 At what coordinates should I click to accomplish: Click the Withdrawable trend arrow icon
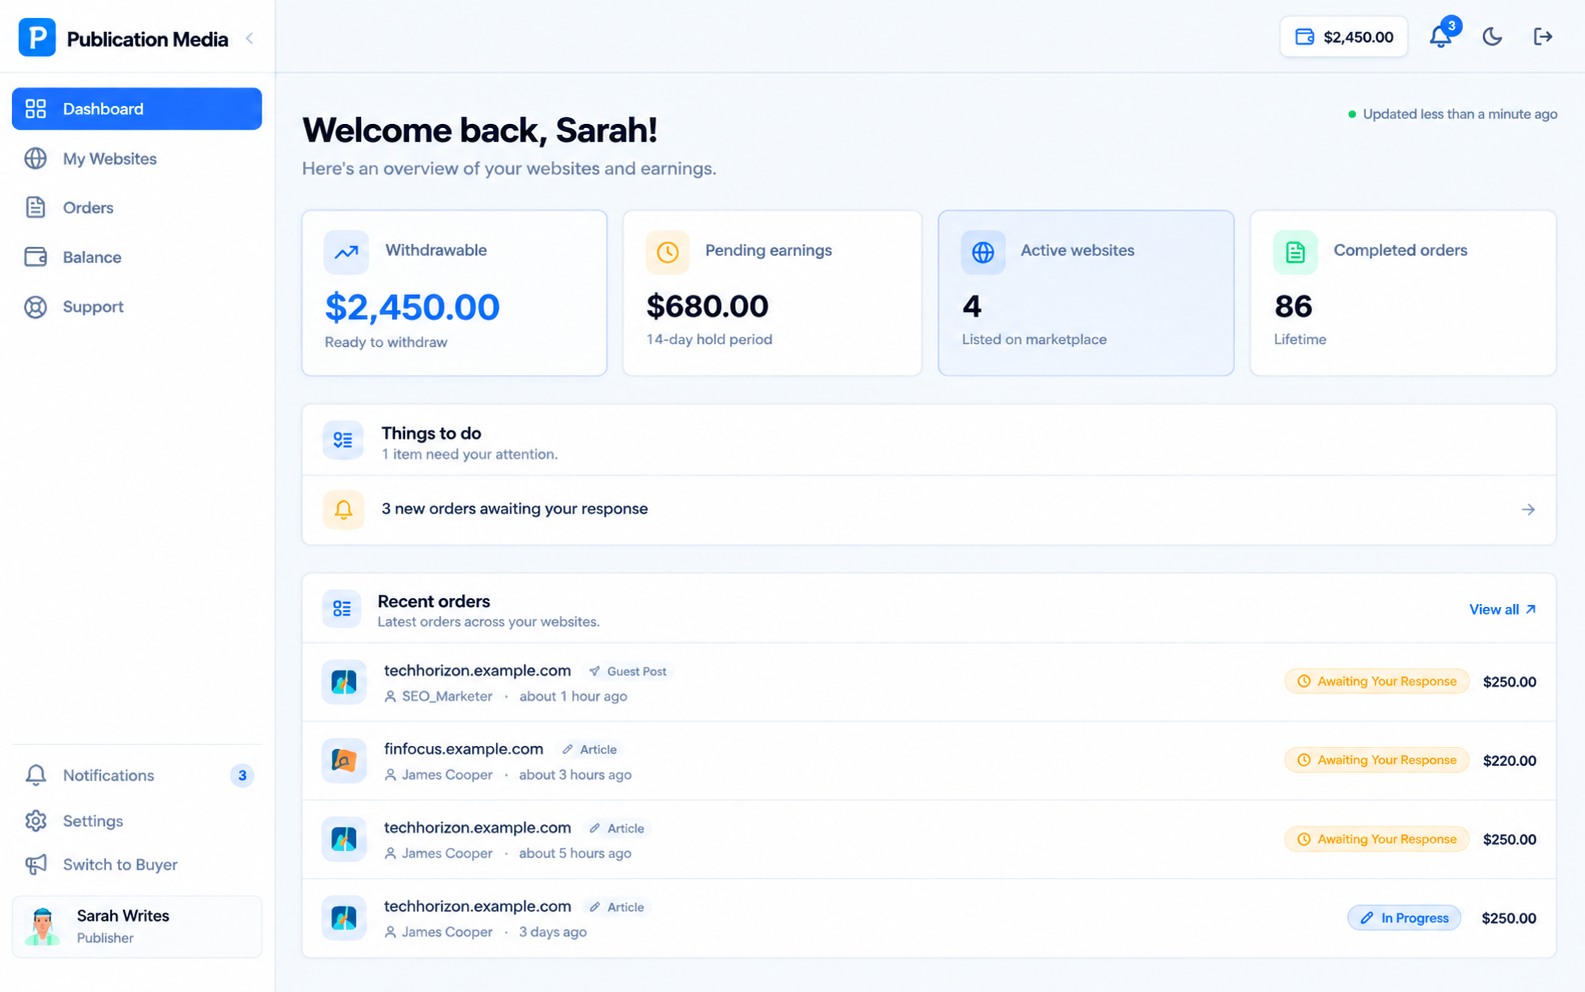click(346, 252)
